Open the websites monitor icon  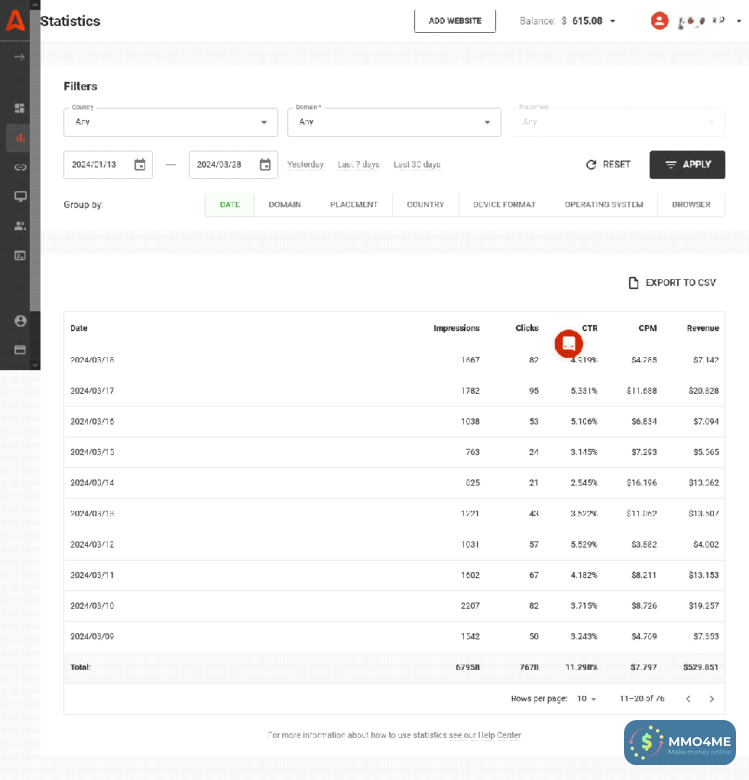20,196
